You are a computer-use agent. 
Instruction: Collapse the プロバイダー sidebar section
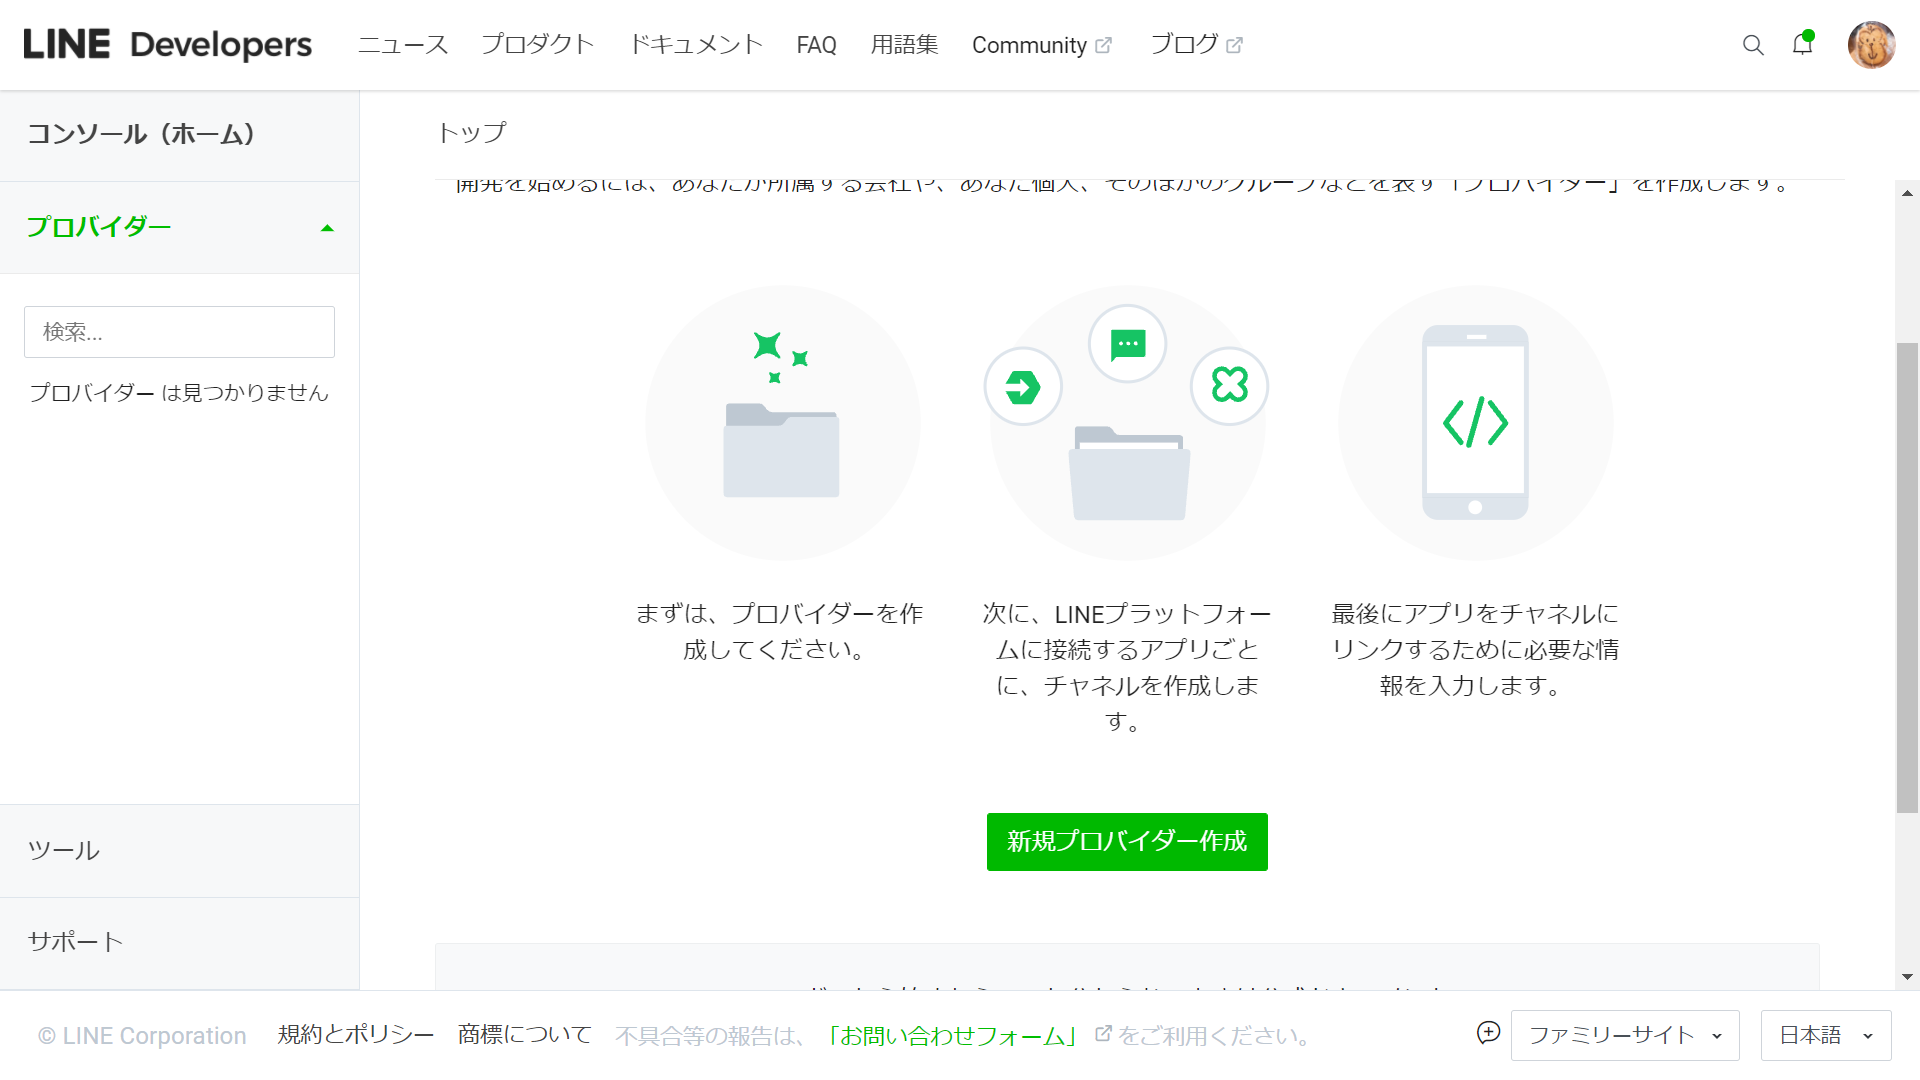coord(327,228)
